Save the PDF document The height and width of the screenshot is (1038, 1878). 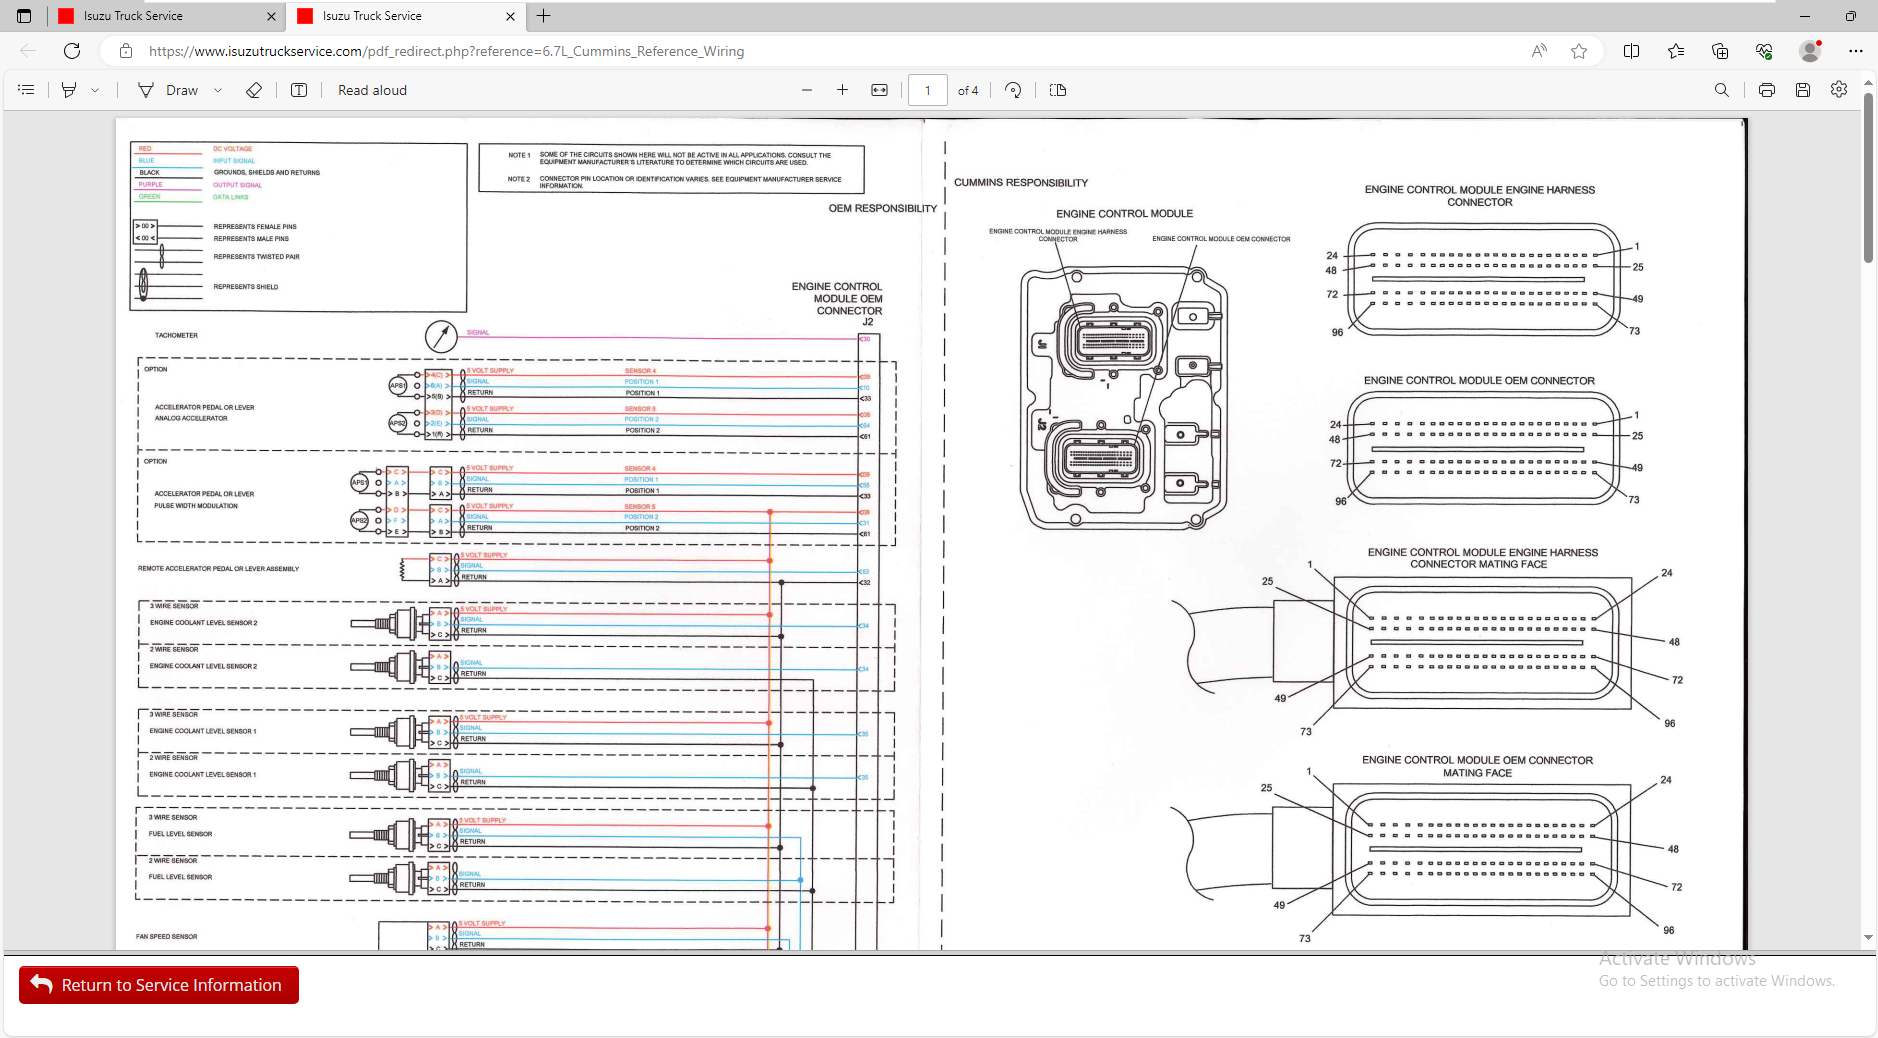pos(1803,90)
